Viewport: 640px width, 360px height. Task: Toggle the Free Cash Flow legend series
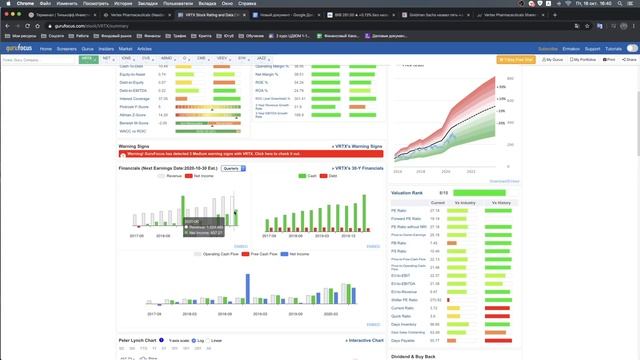260,254
